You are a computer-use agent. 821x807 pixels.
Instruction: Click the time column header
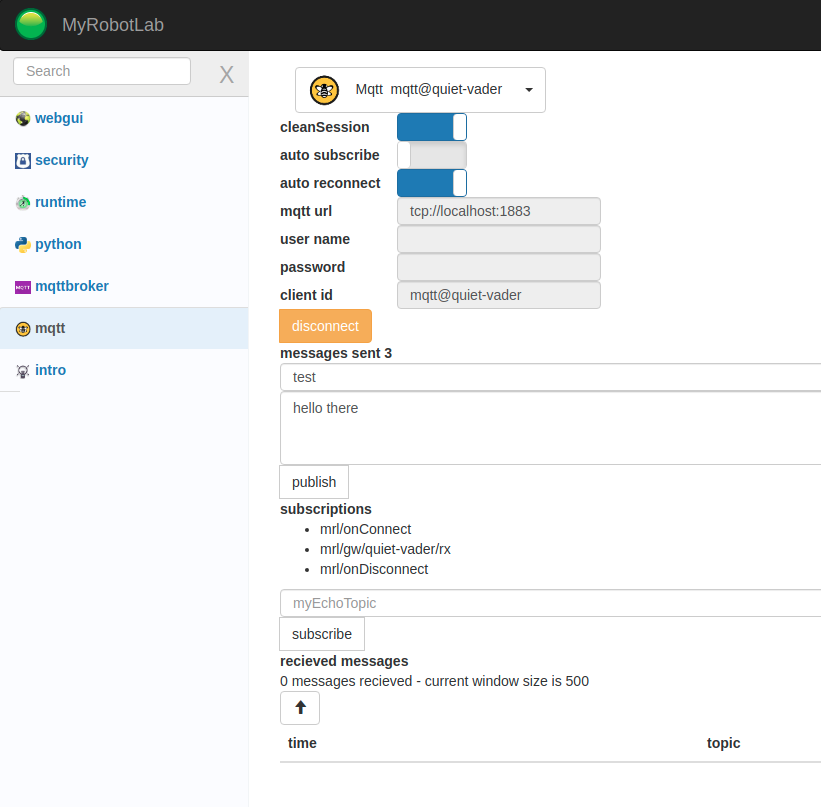pos(302,743)
